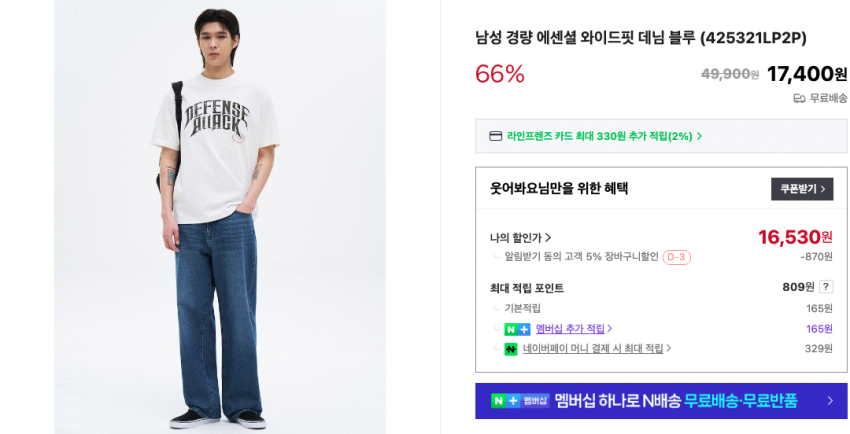
Task: Click the 멤버십 하나로 N배송 무료배송·무료반품 banner text
Action: tap(676, 401)
